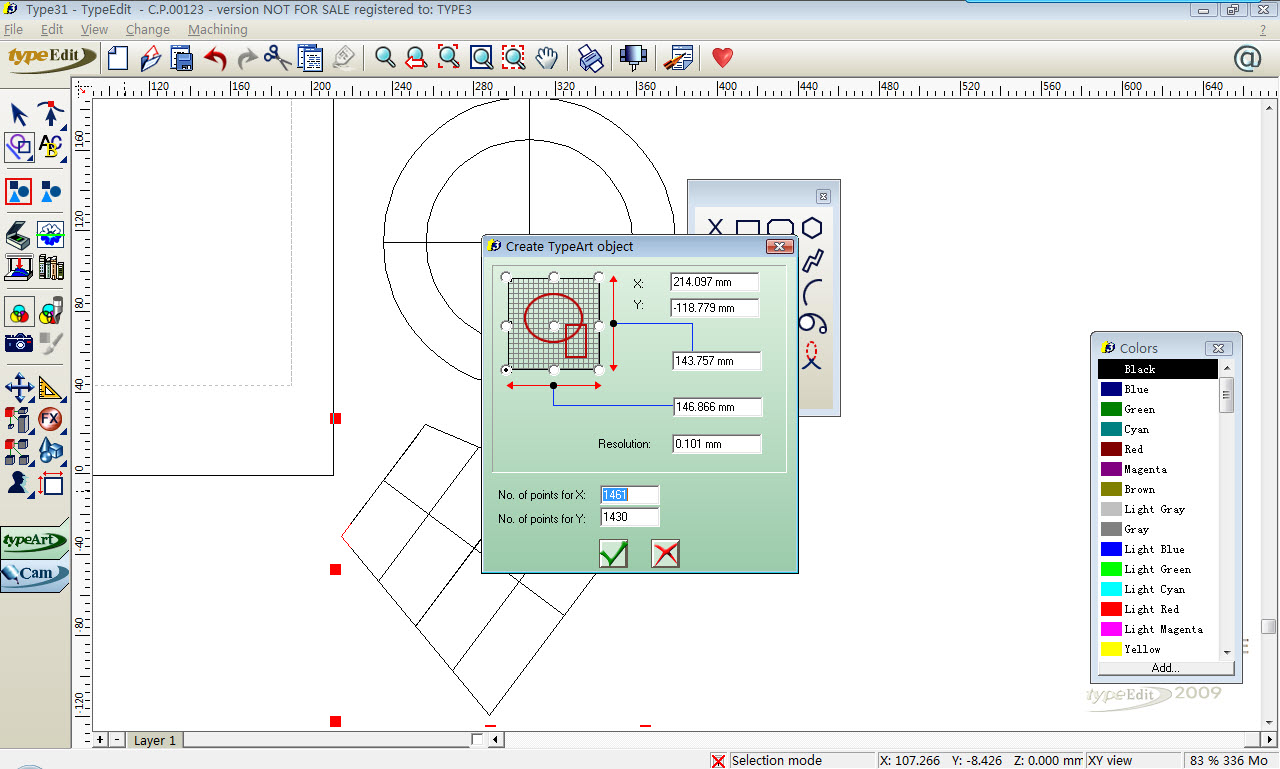
Task: Return to the previous zoom with the red arrow magnifier
Action: pyautogui.click(x=417, y=58)
